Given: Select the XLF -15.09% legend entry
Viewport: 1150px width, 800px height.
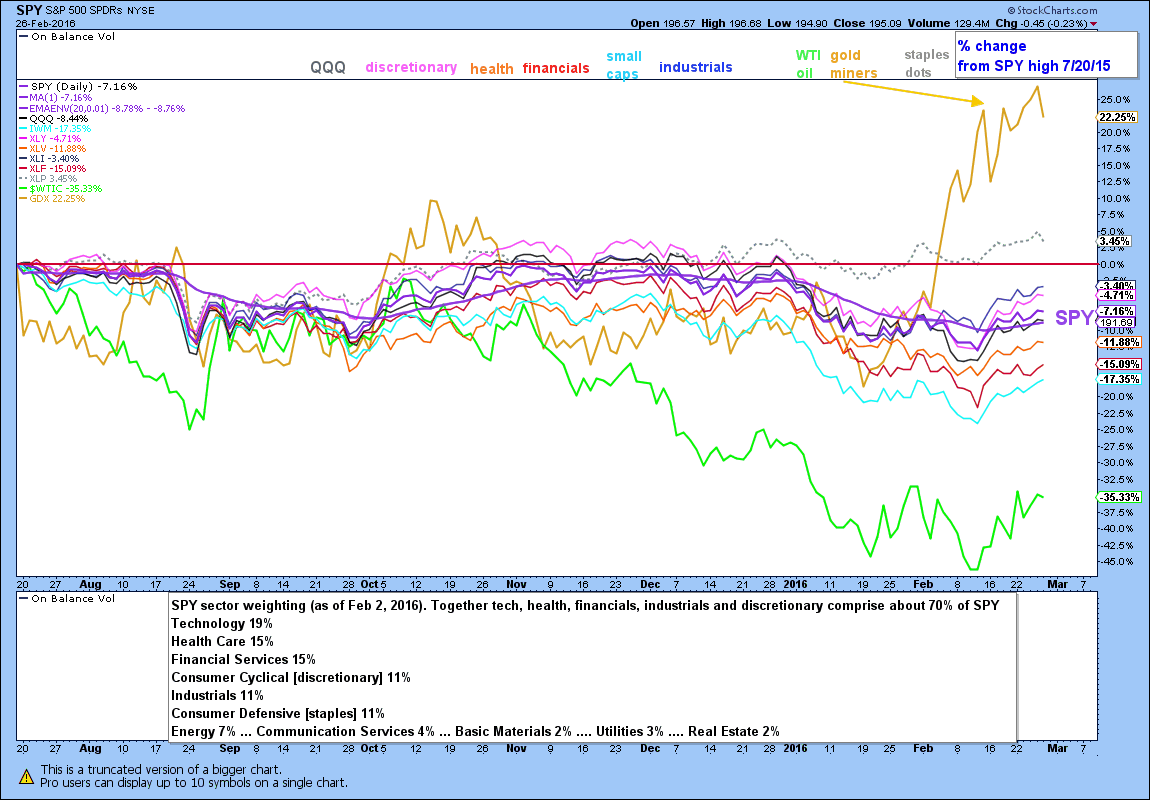Looking at the screenshot, I should tap(51, 169).
